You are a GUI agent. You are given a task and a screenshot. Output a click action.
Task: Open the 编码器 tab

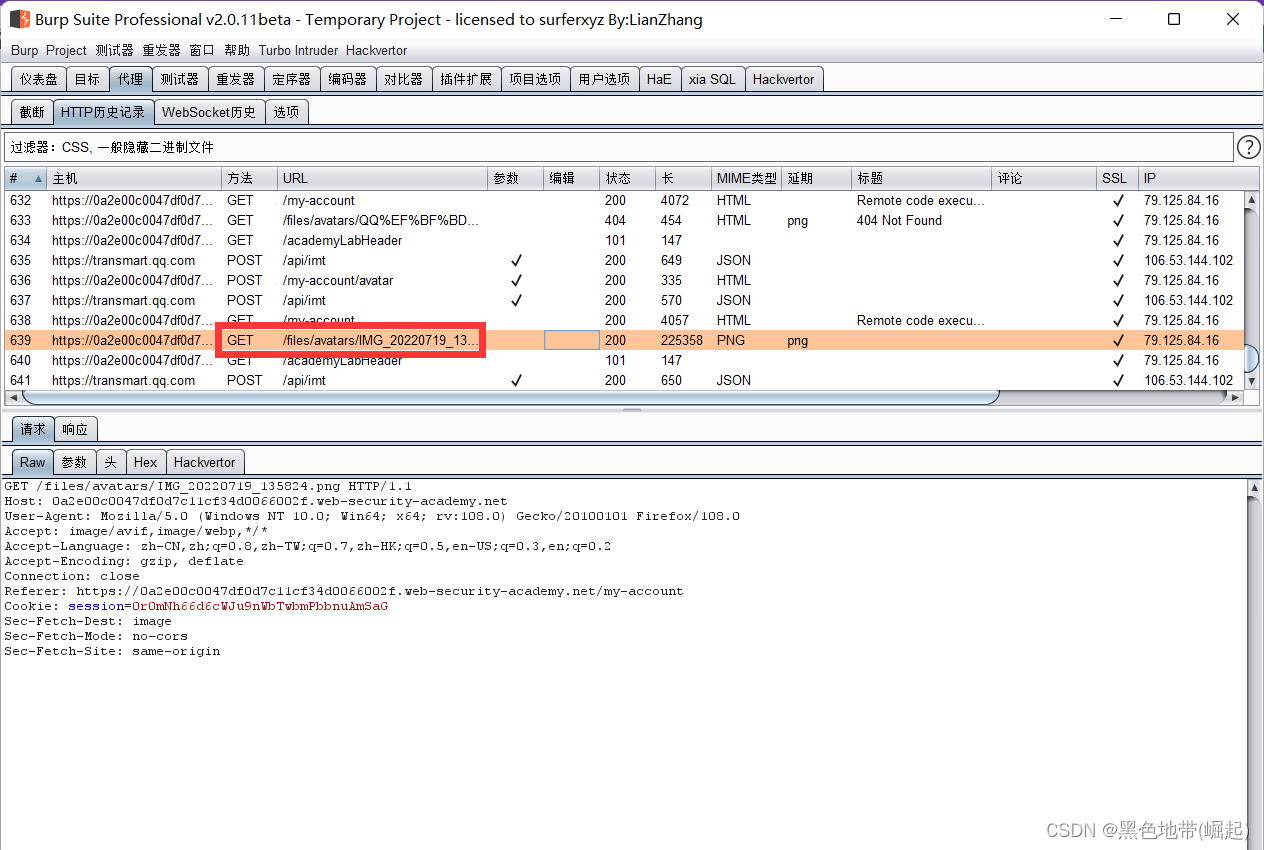(348, 79)
